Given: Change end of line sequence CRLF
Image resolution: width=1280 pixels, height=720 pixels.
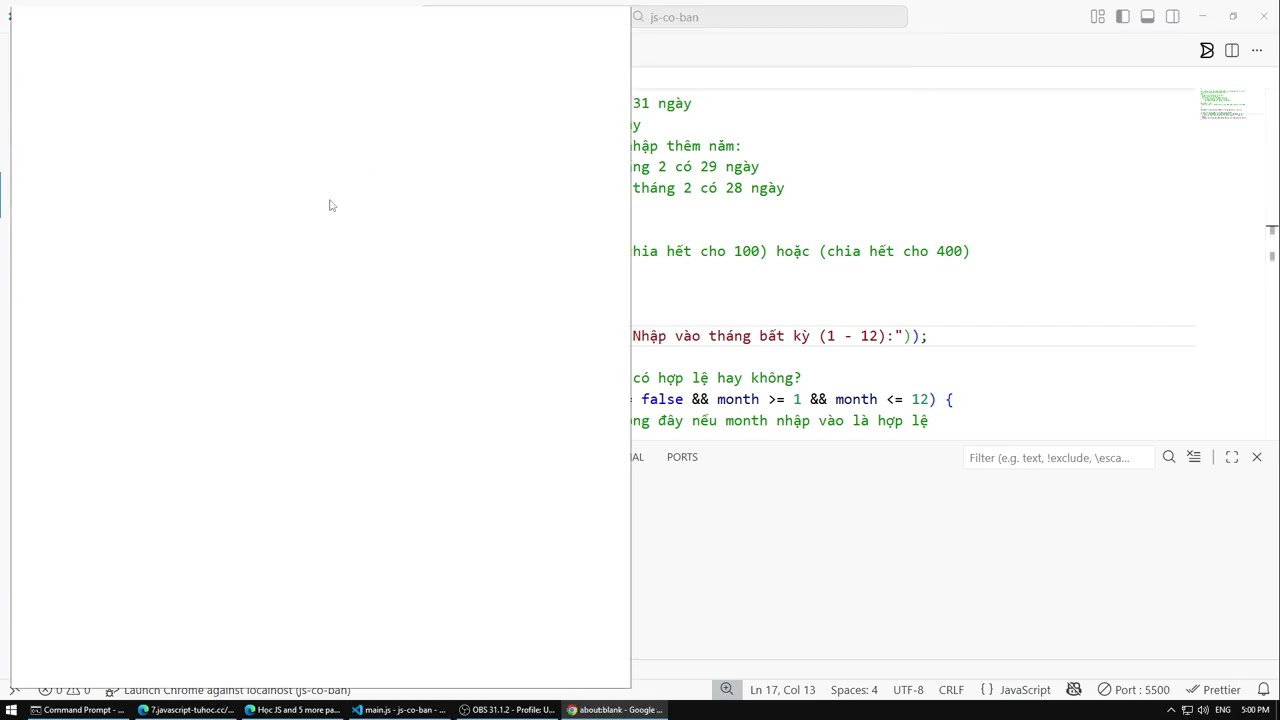Looking at the screenshot, I should point(951,690).
